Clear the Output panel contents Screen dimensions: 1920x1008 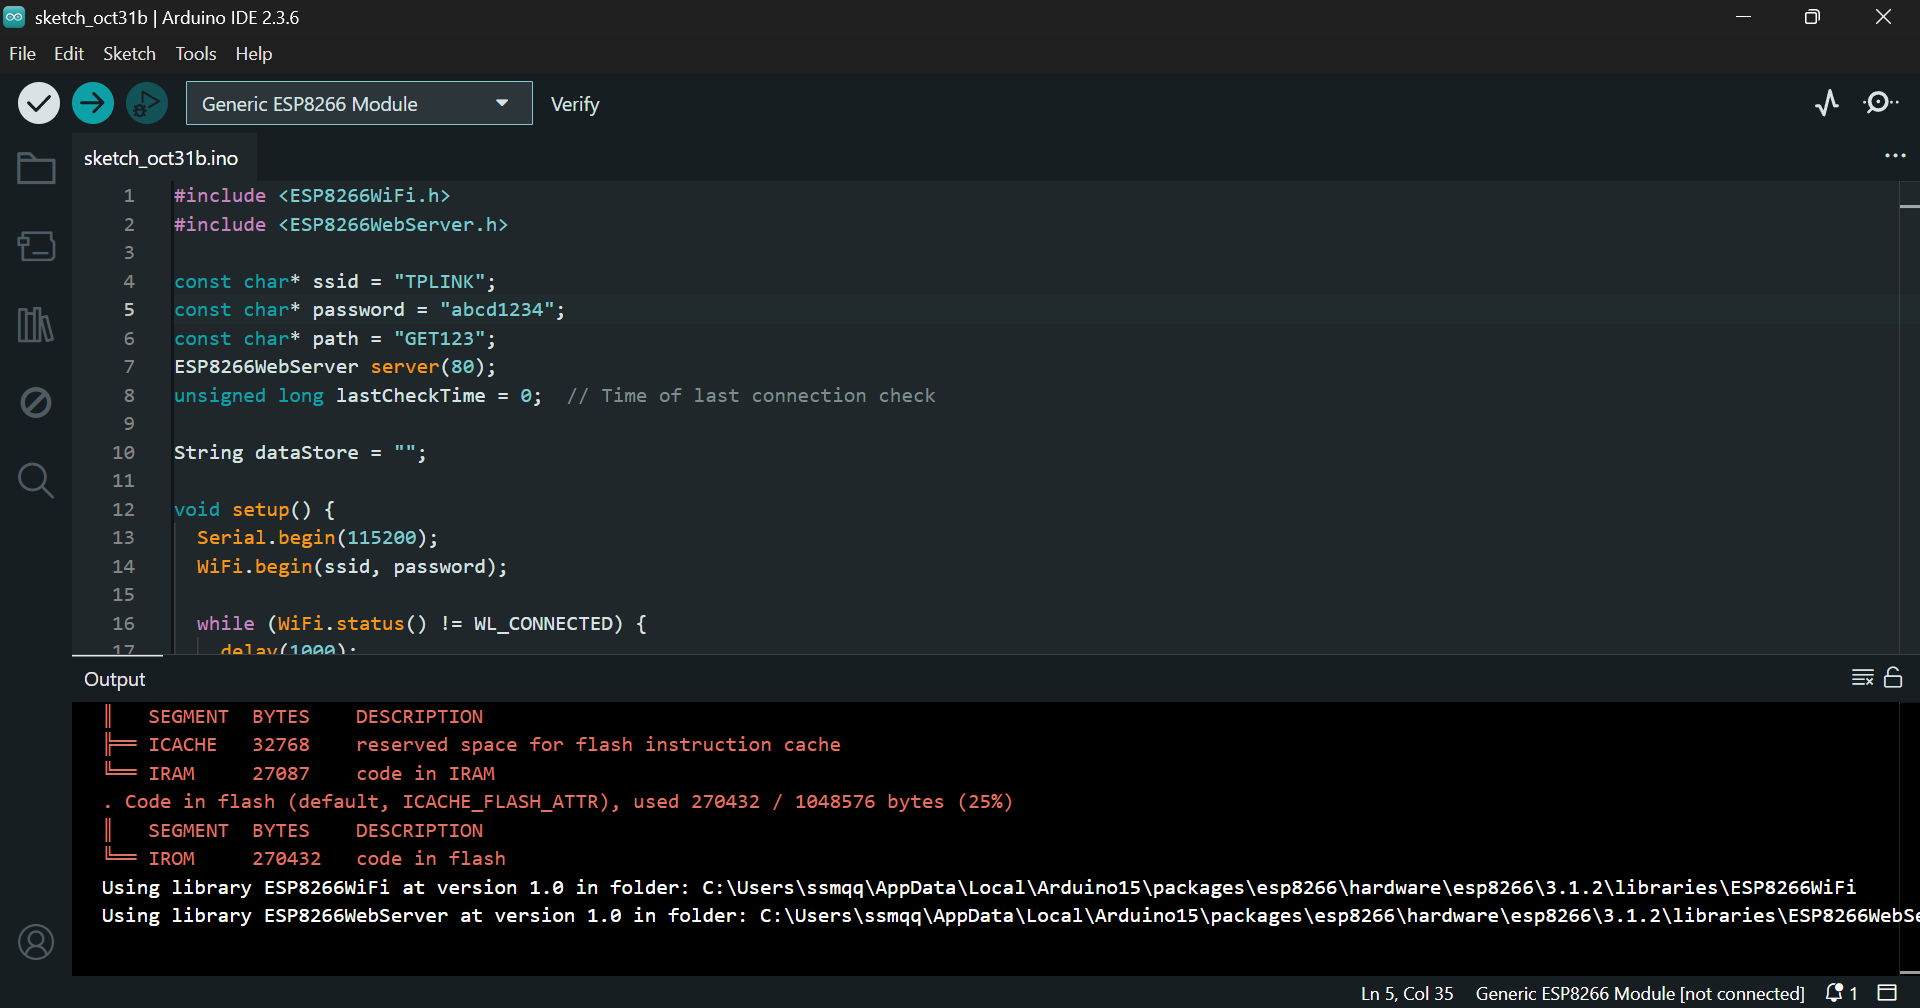pos(1862,678)
